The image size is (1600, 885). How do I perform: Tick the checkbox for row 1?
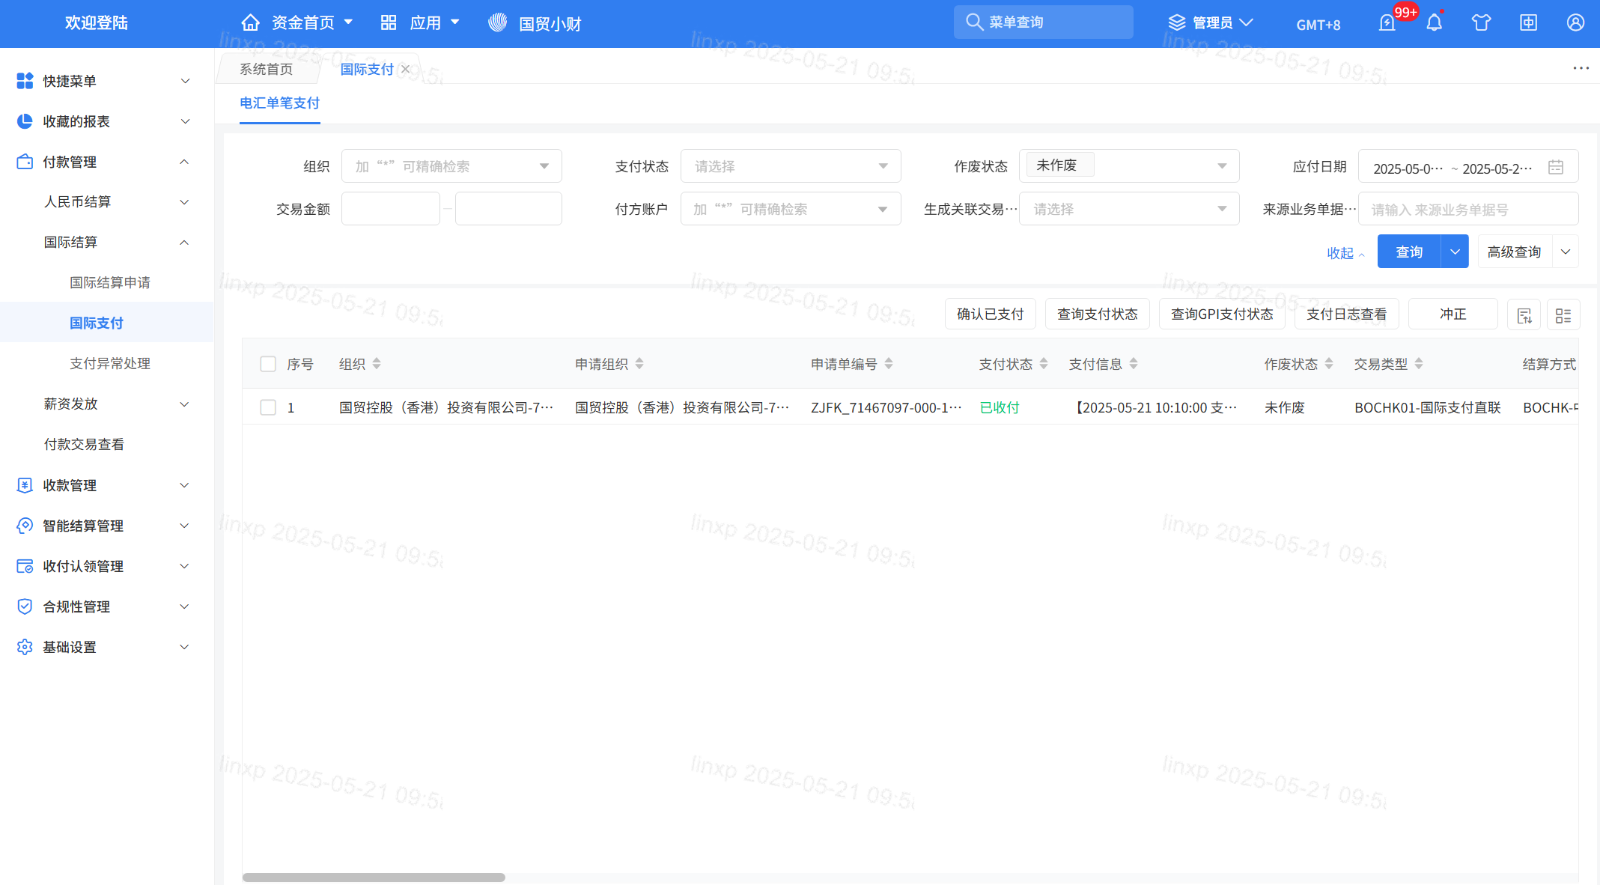point(268,408)
